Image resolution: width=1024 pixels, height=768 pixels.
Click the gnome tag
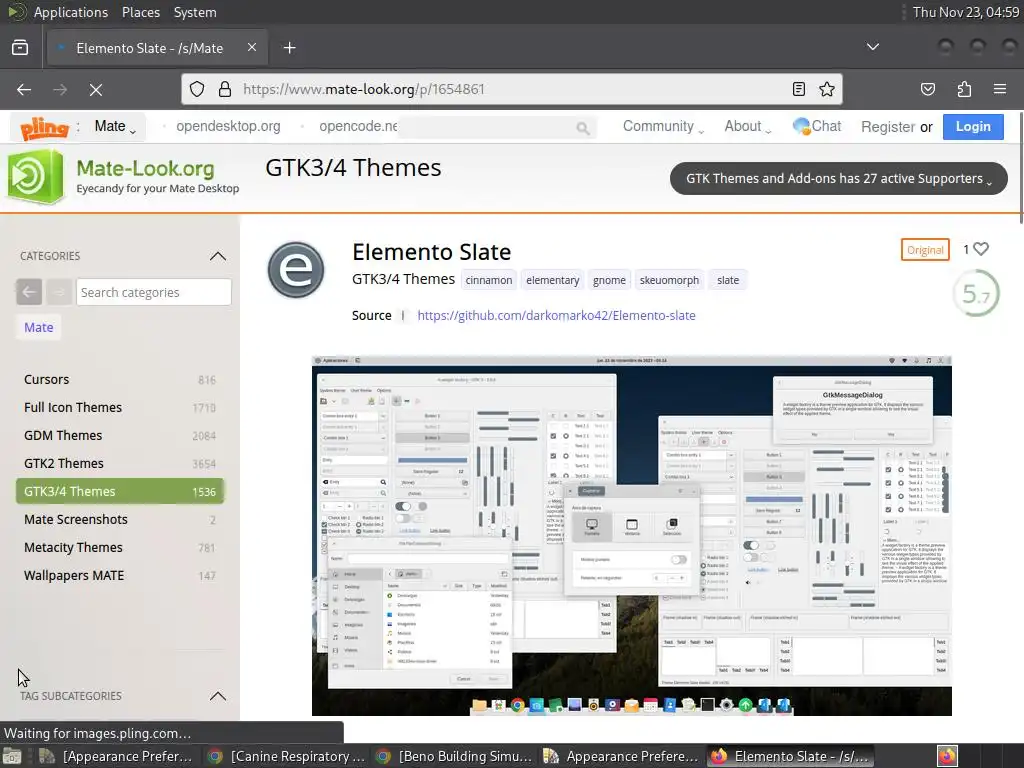pos(609,280)
